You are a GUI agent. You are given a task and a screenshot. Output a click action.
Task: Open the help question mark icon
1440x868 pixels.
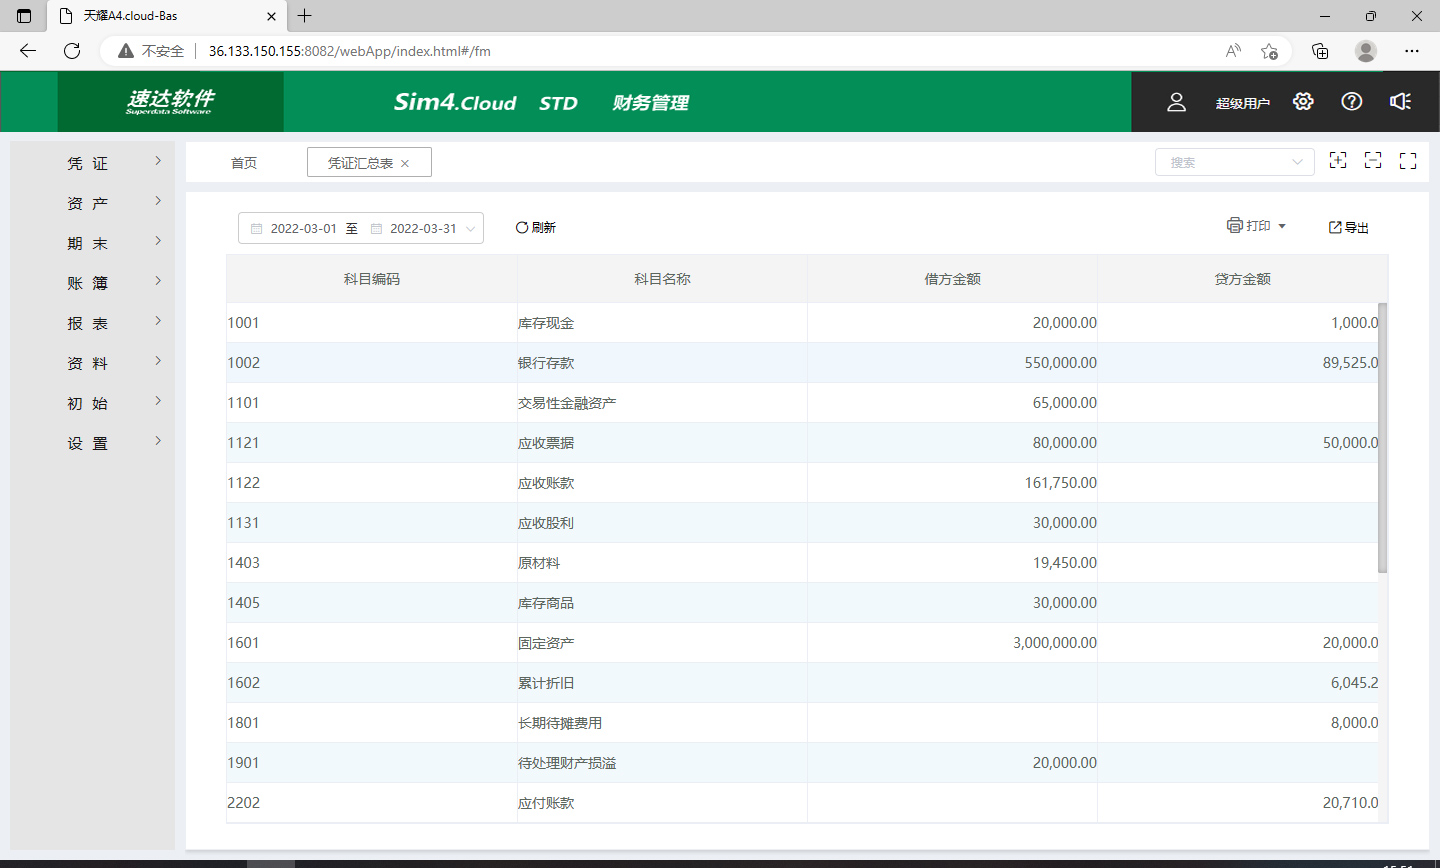pyautogui.click(x=1351, y=102)
